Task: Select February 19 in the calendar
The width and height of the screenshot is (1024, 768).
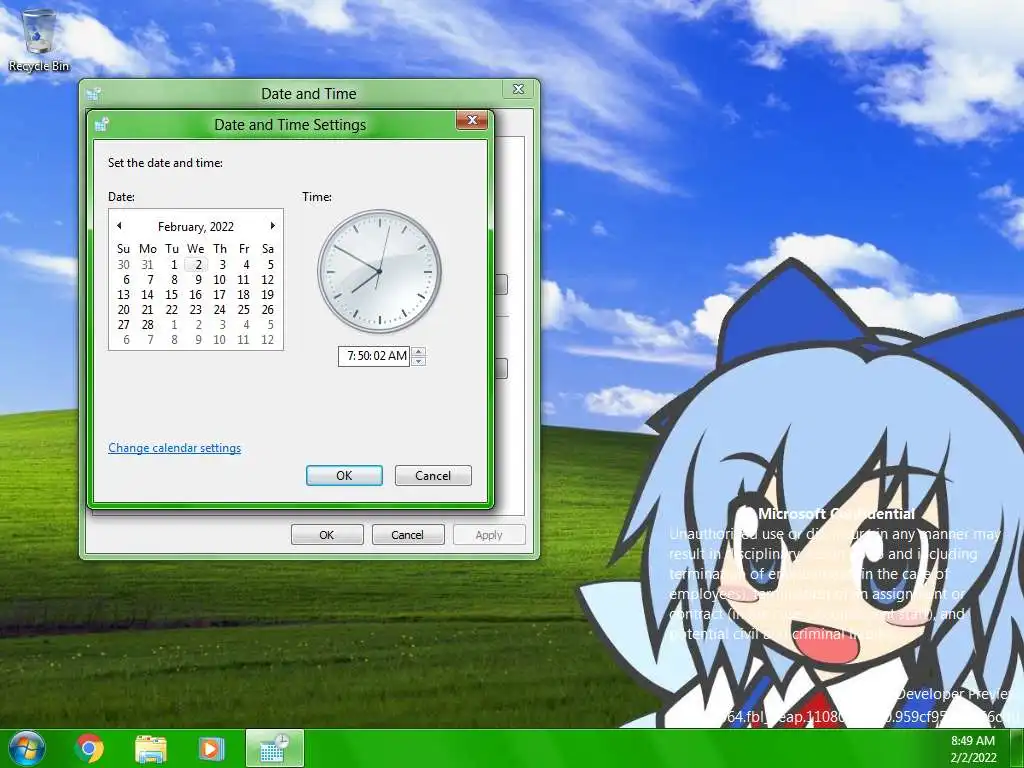Action: tap(268, 295)
